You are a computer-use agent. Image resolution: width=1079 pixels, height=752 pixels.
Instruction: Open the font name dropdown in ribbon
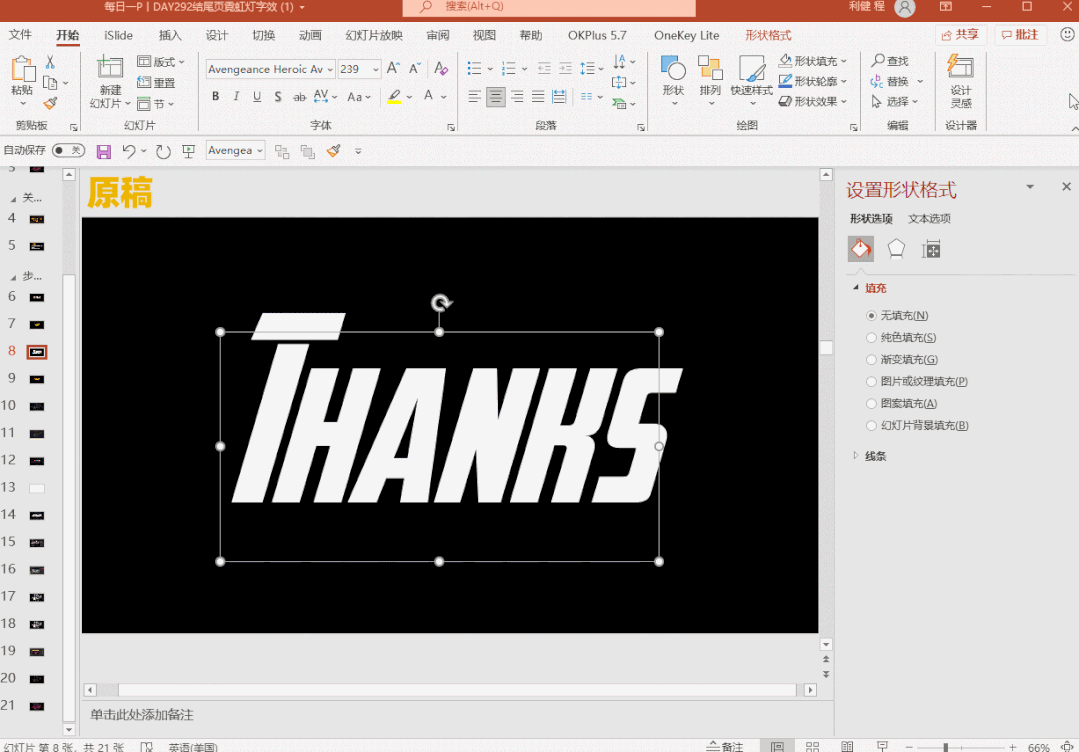(330, 69)
